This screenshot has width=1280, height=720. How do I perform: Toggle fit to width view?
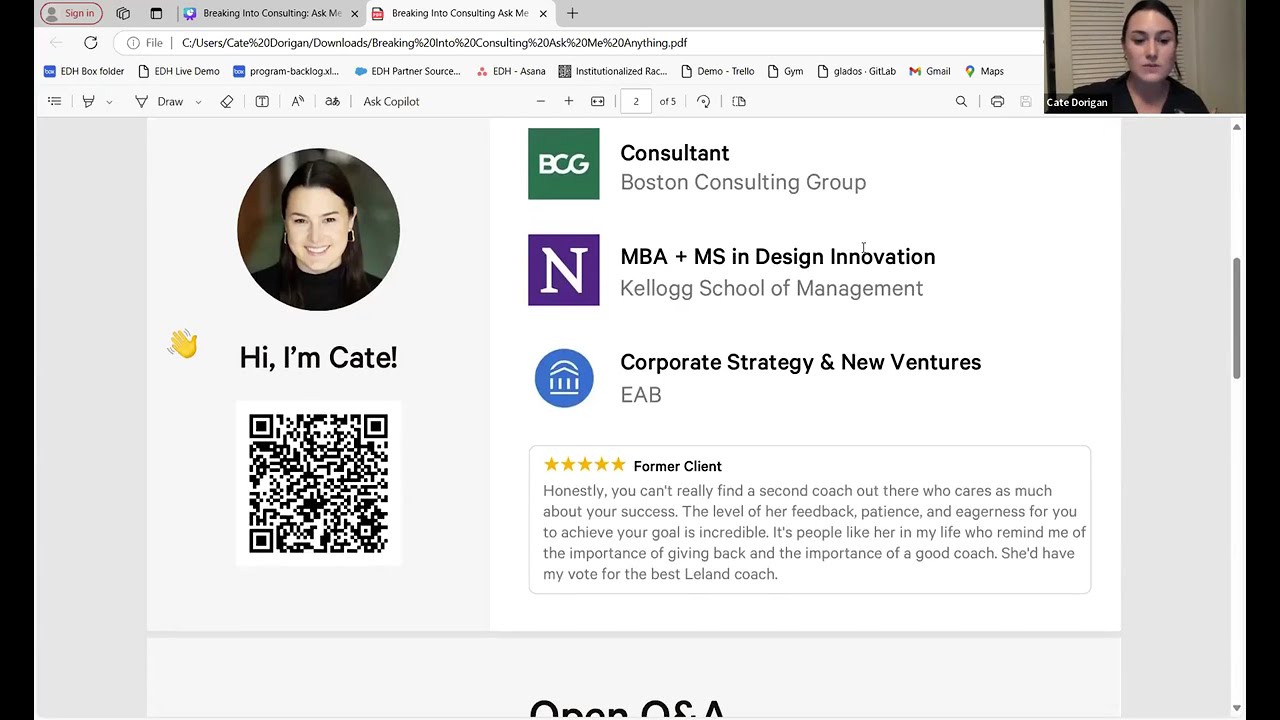598,101
